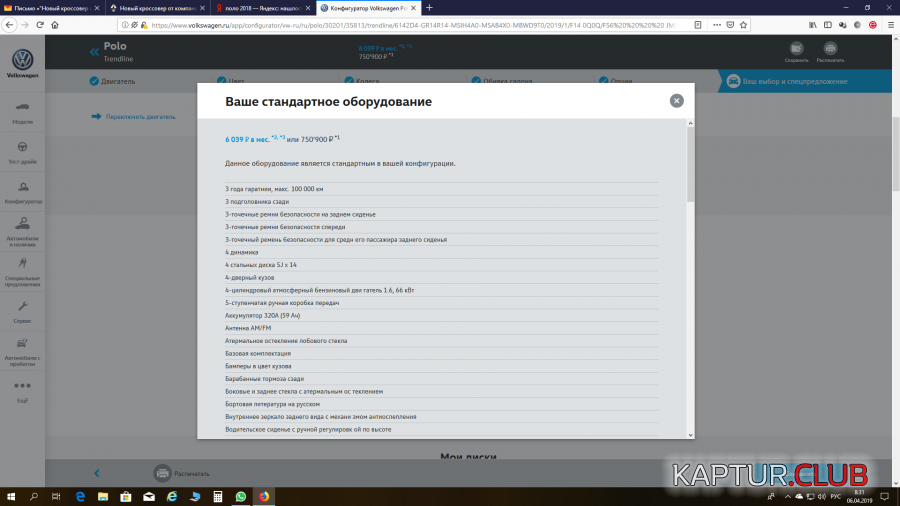
Task: Open the Модели sidebar section
Action: [x=22, y=112]
